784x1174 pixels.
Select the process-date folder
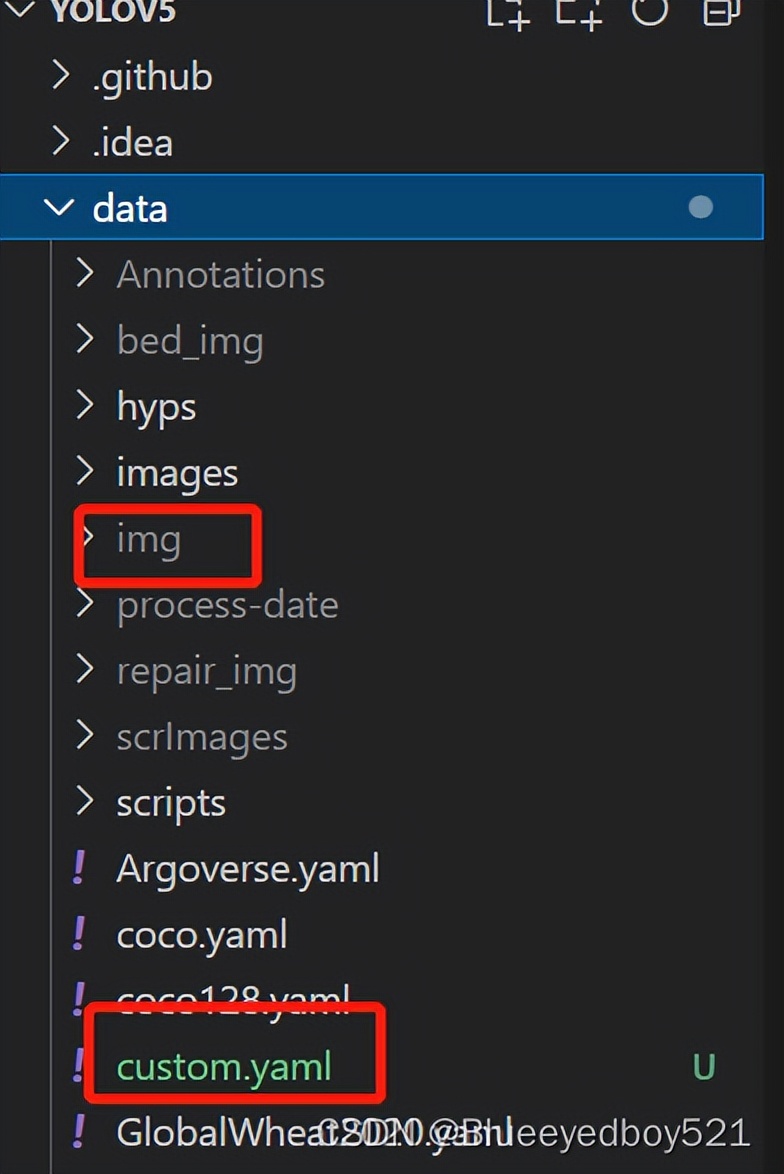[227, 605]
